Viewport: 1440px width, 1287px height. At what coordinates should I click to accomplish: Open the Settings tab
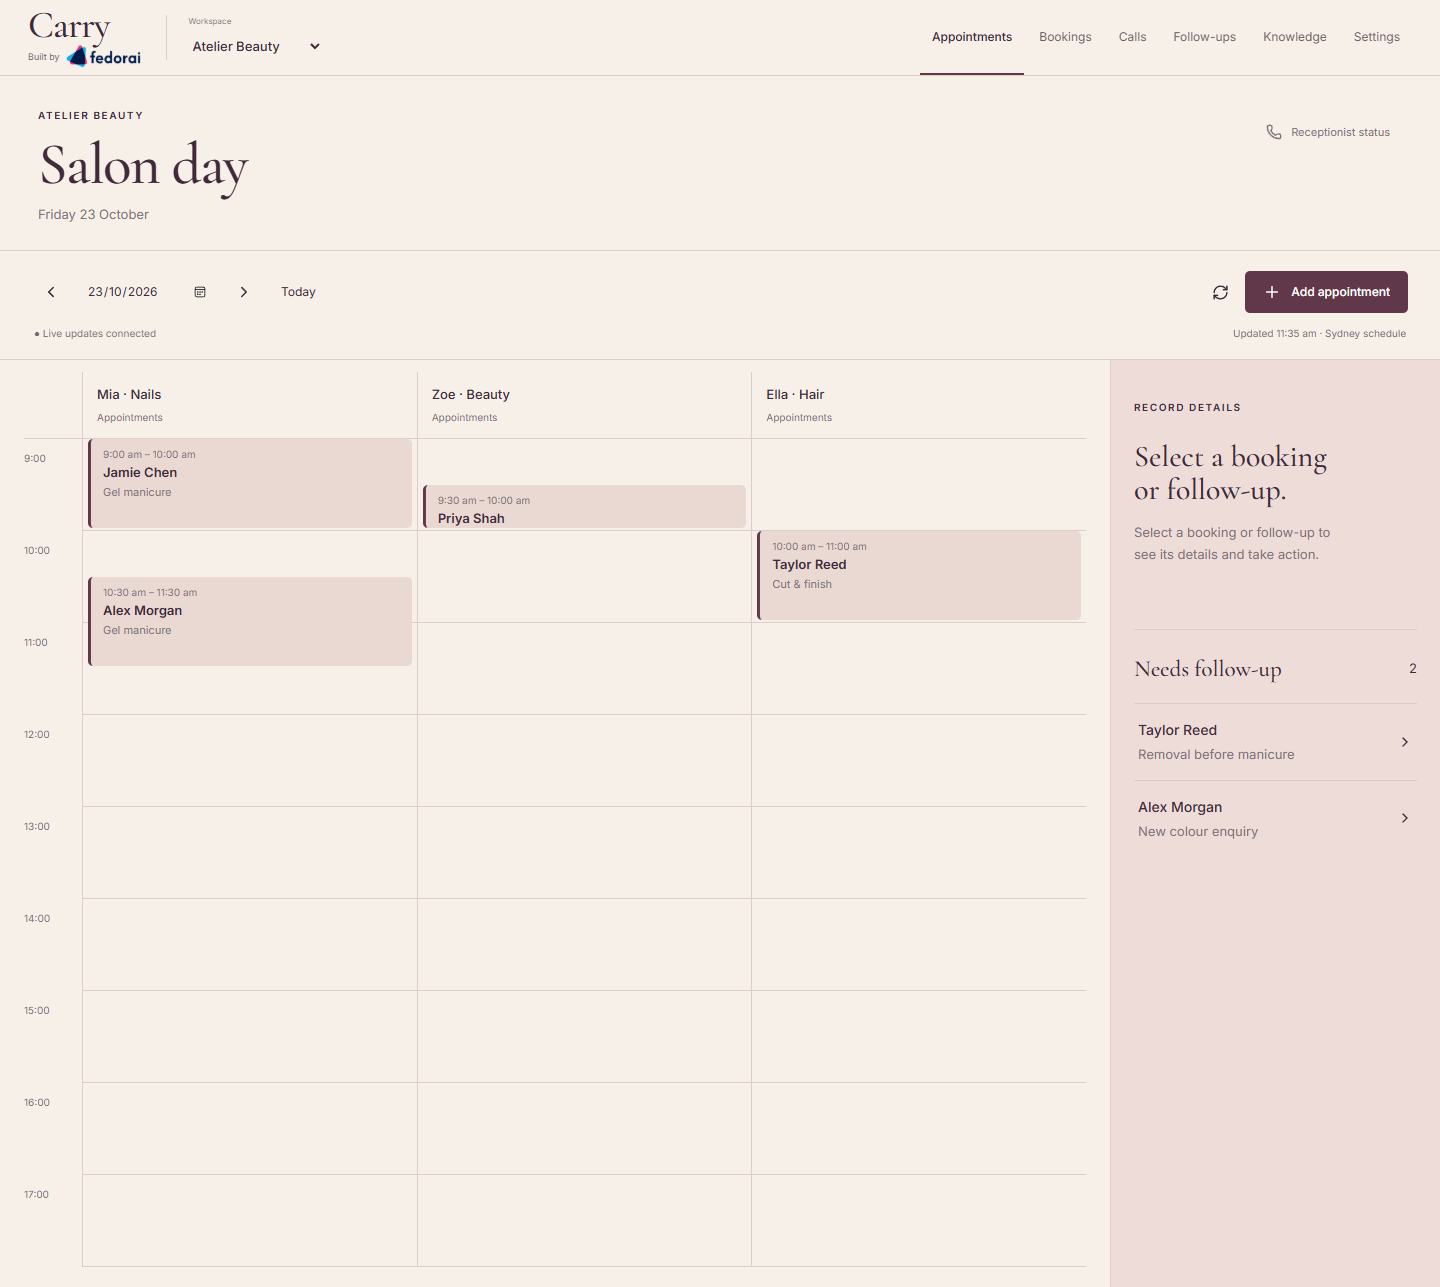(1376, 37)
